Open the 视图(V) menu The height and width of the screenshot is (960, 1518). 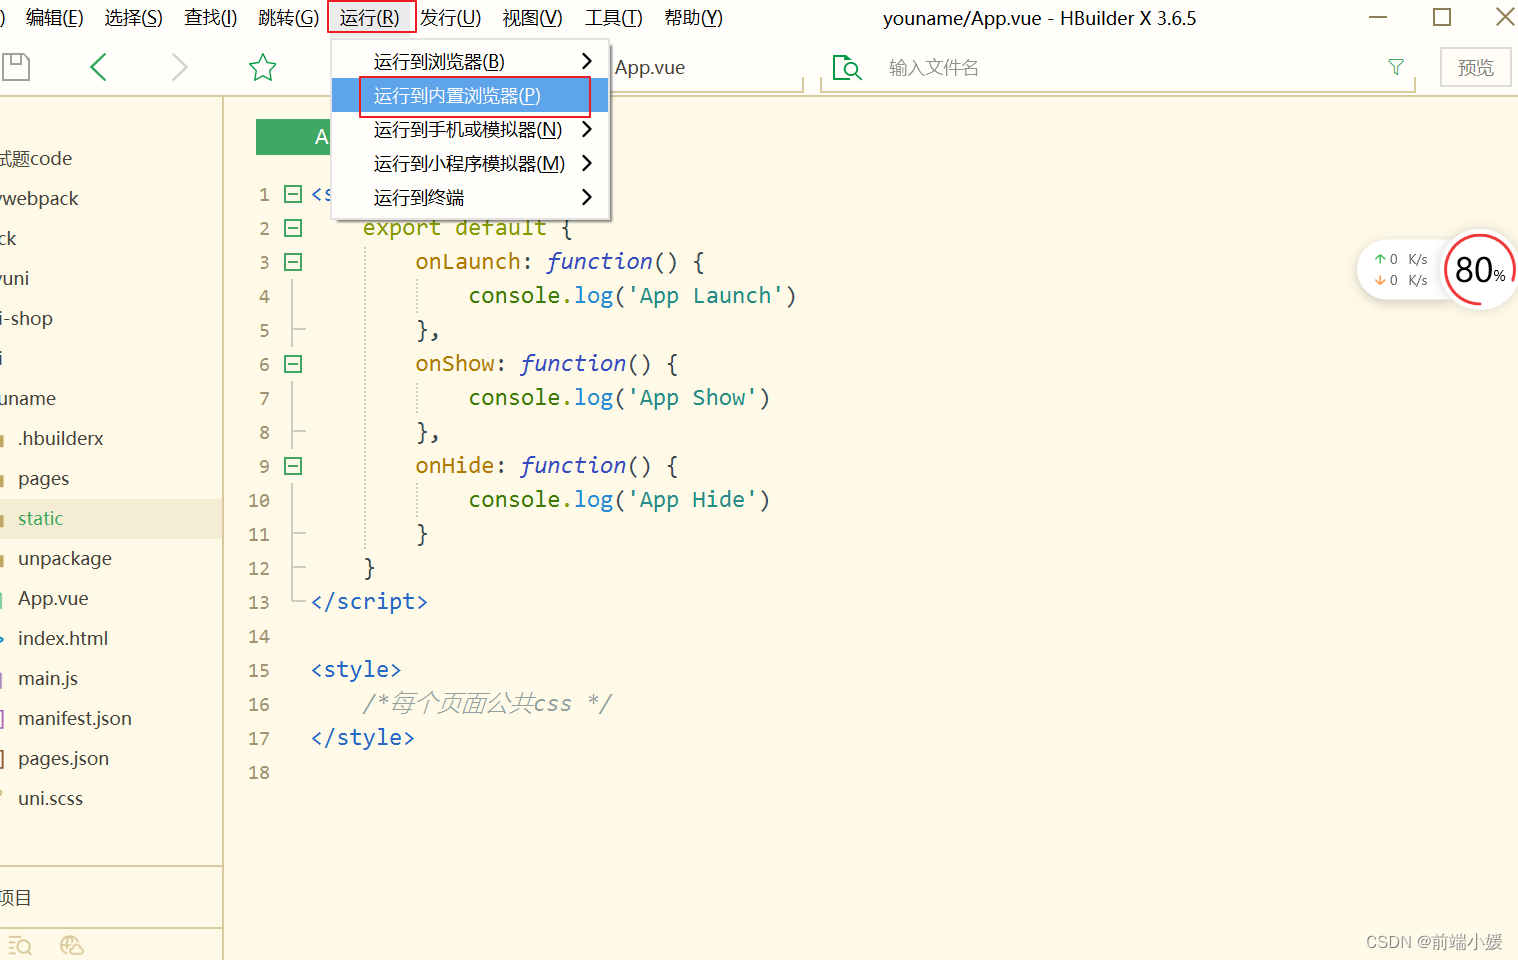[x=532, y=18]
